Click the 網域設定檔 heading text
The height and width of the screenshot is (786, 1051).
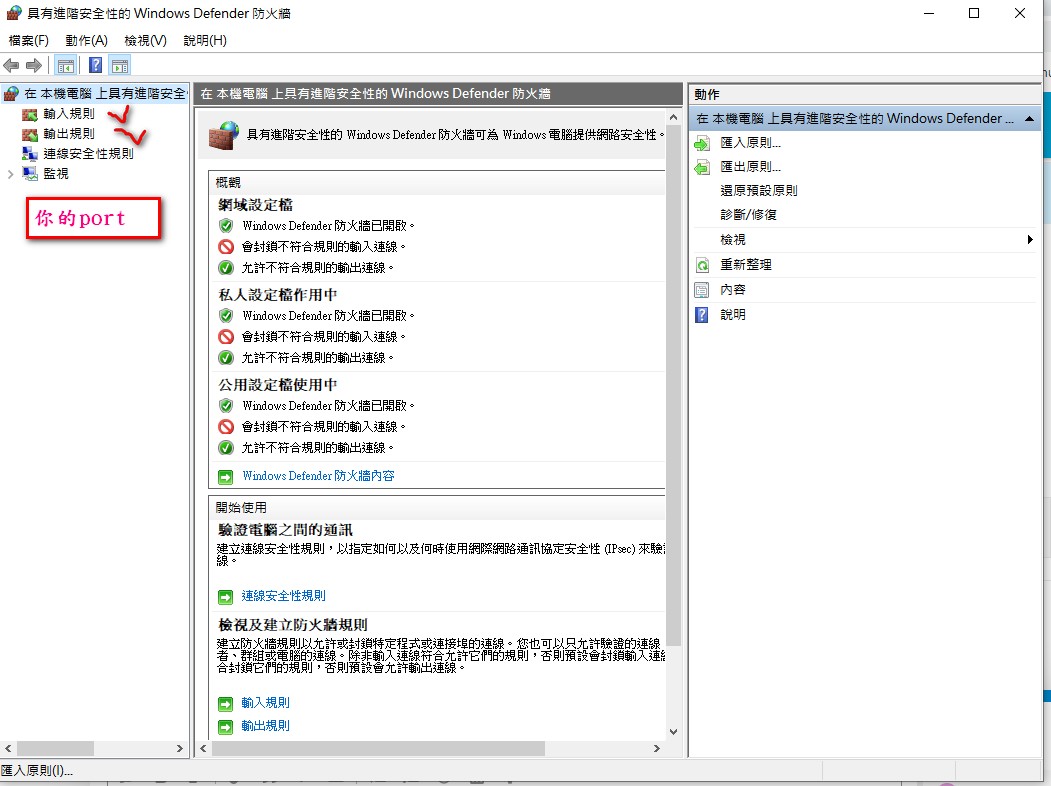[x=256, y=205]
